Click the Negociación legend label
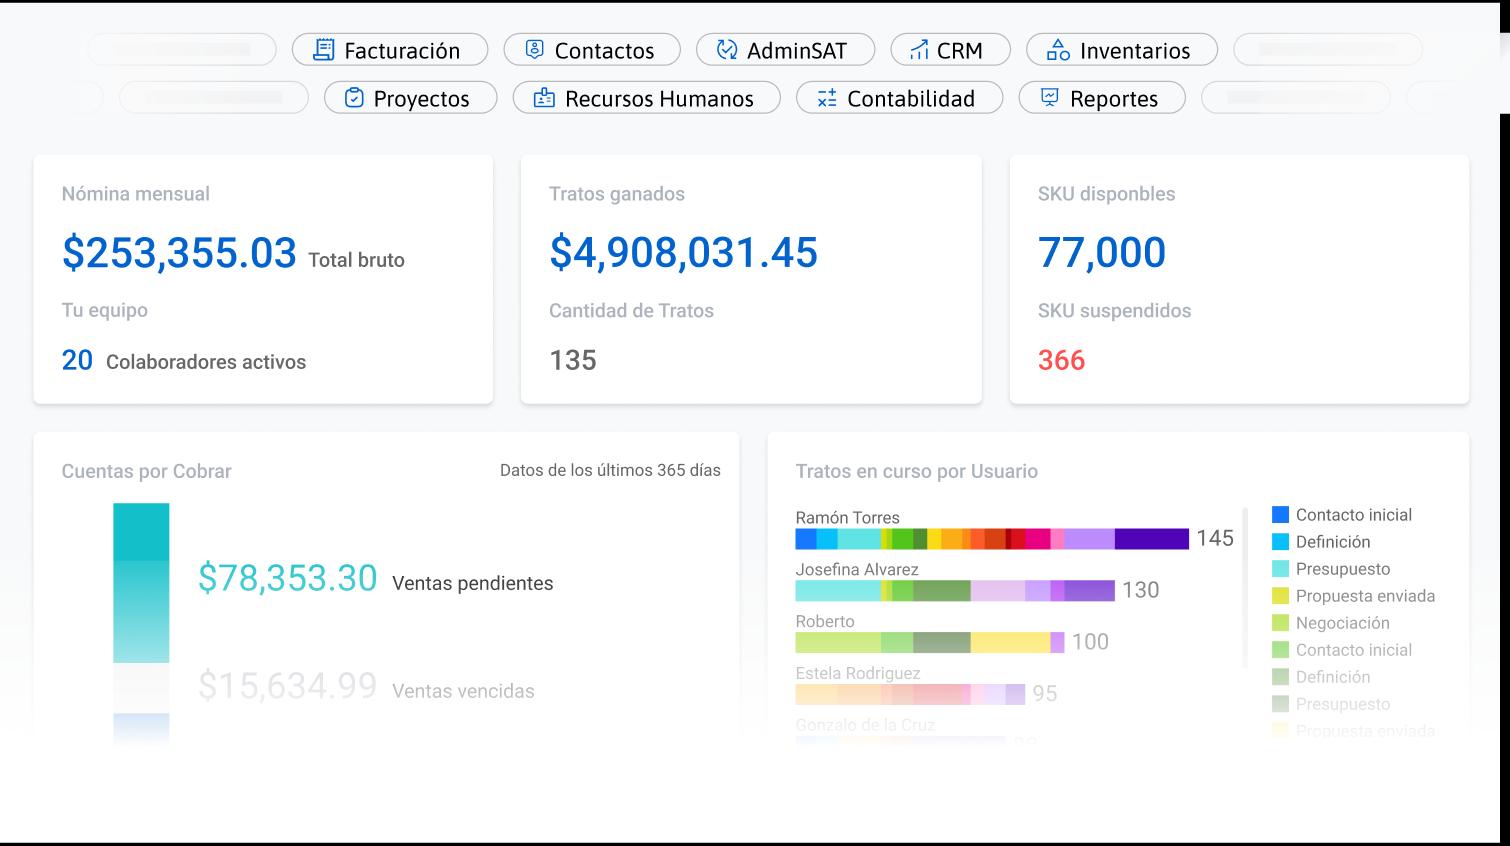The image size is (1510, 846). [1342, 623]
